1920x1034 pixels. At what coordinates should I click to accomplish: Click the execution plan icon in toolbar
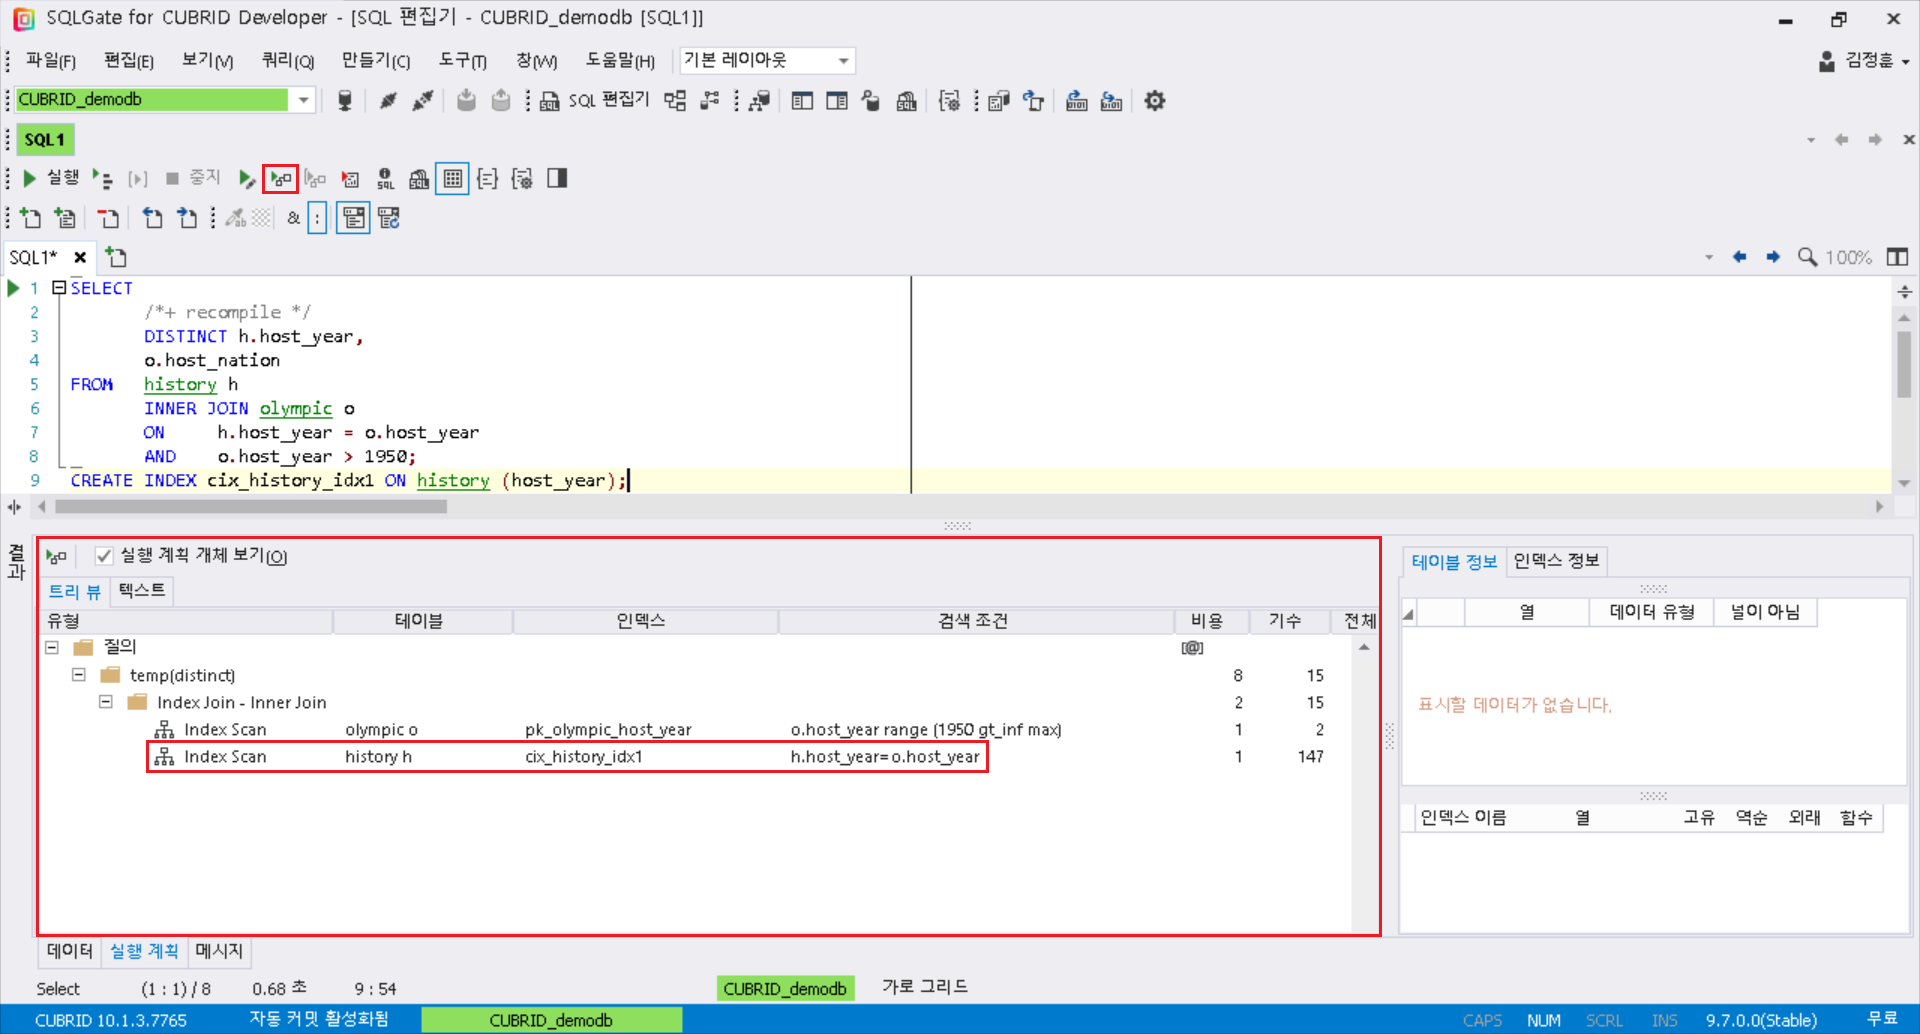click(280, 179)
